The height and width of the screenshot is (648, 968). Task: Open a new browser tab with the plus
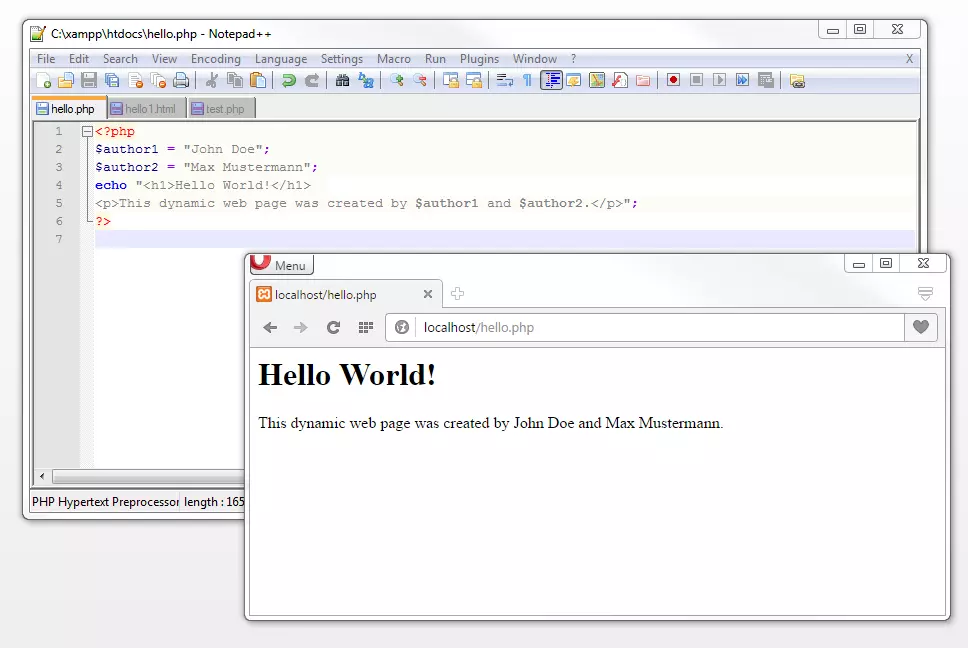[x=457, y=294]
